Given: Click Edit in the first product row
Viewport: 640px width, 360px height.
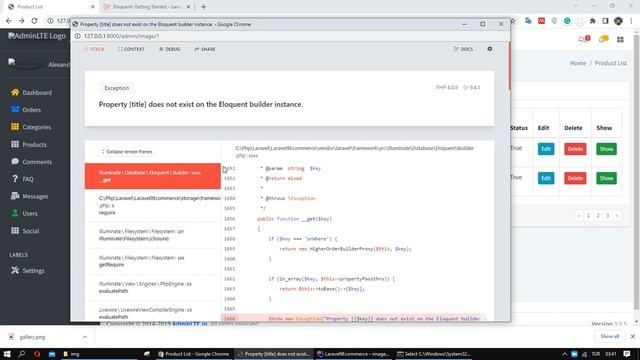Looking at the screenshot, I should pyautogui.click(x=546, y=149).
